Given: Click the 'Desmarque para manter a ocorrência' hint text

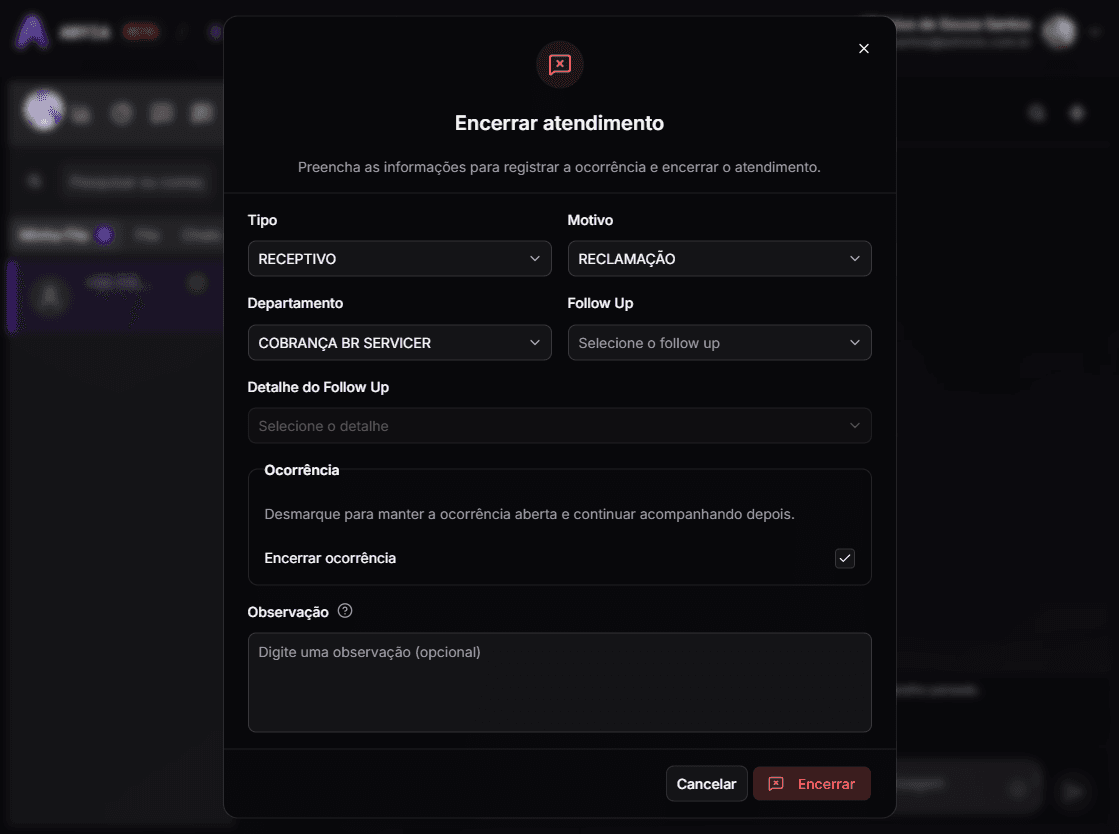Looking at the screenshot, I should pos(530,514).
